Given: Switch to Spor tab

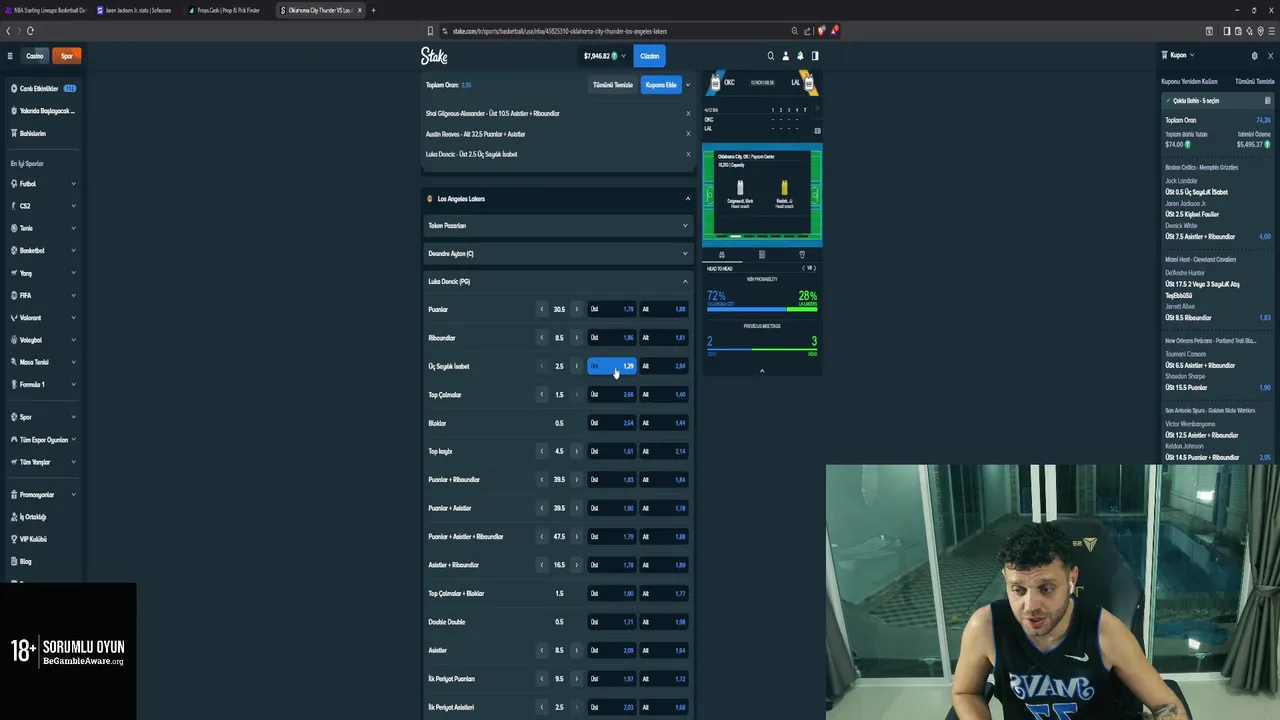Looking at the screenshot, I should [67, 56].
